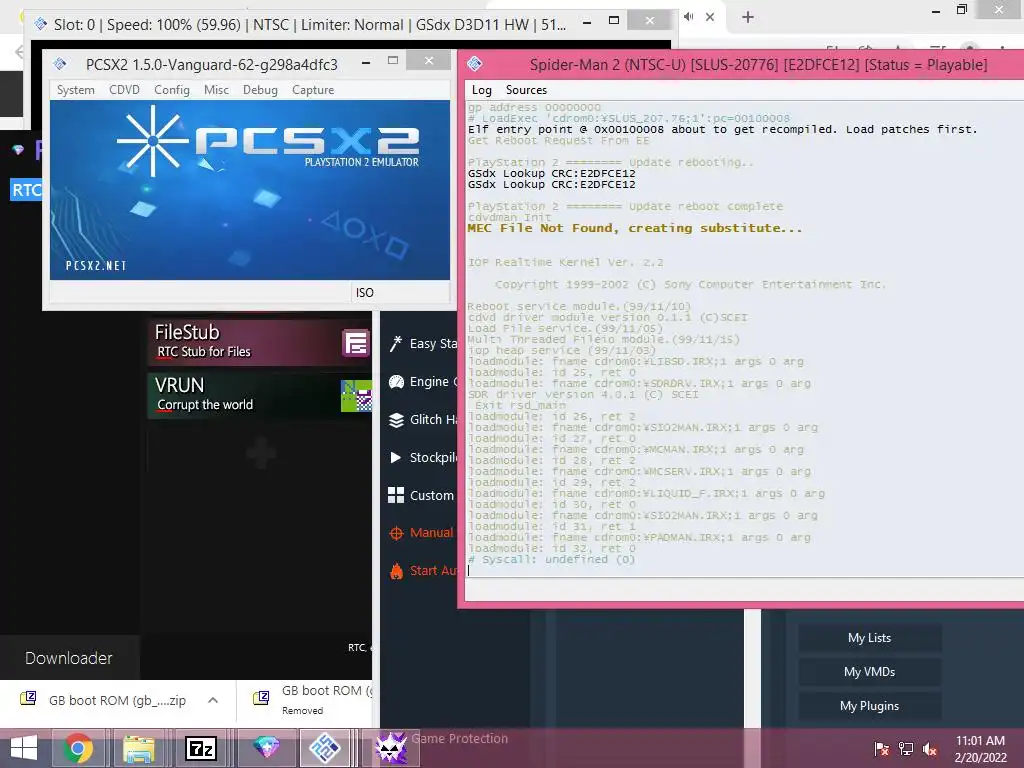The height and width of the screenshot is (768, 1024).
Task: Click the muted volume tray icon
Action: (x=930, y=749)
